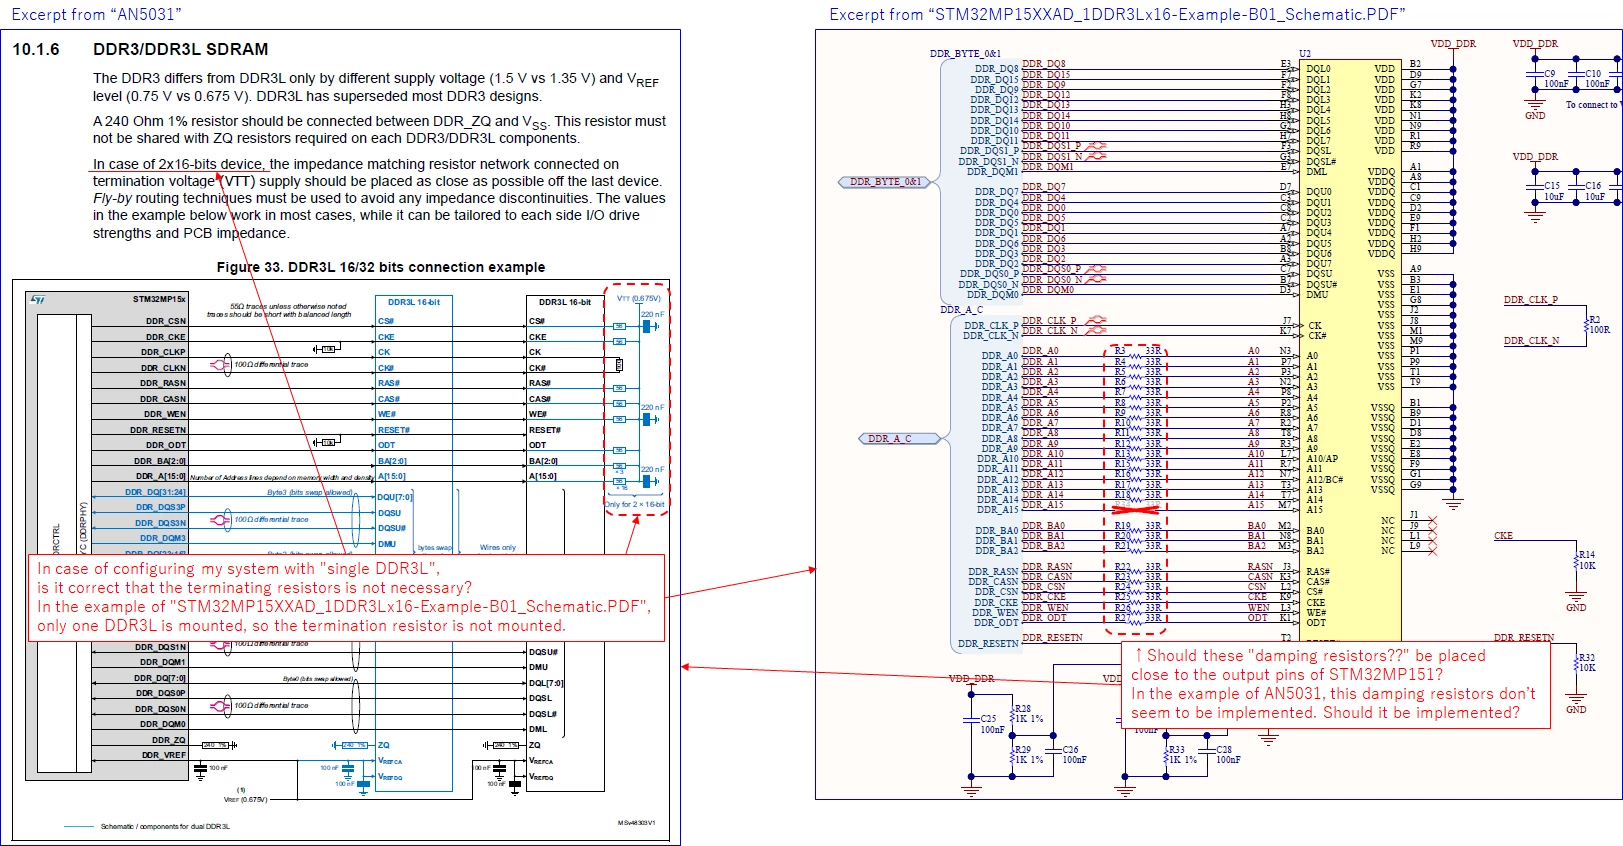Click the 'DDR_BYTE_0&1' port symbol
The image size is (1623, 846).
pos(885,182)
